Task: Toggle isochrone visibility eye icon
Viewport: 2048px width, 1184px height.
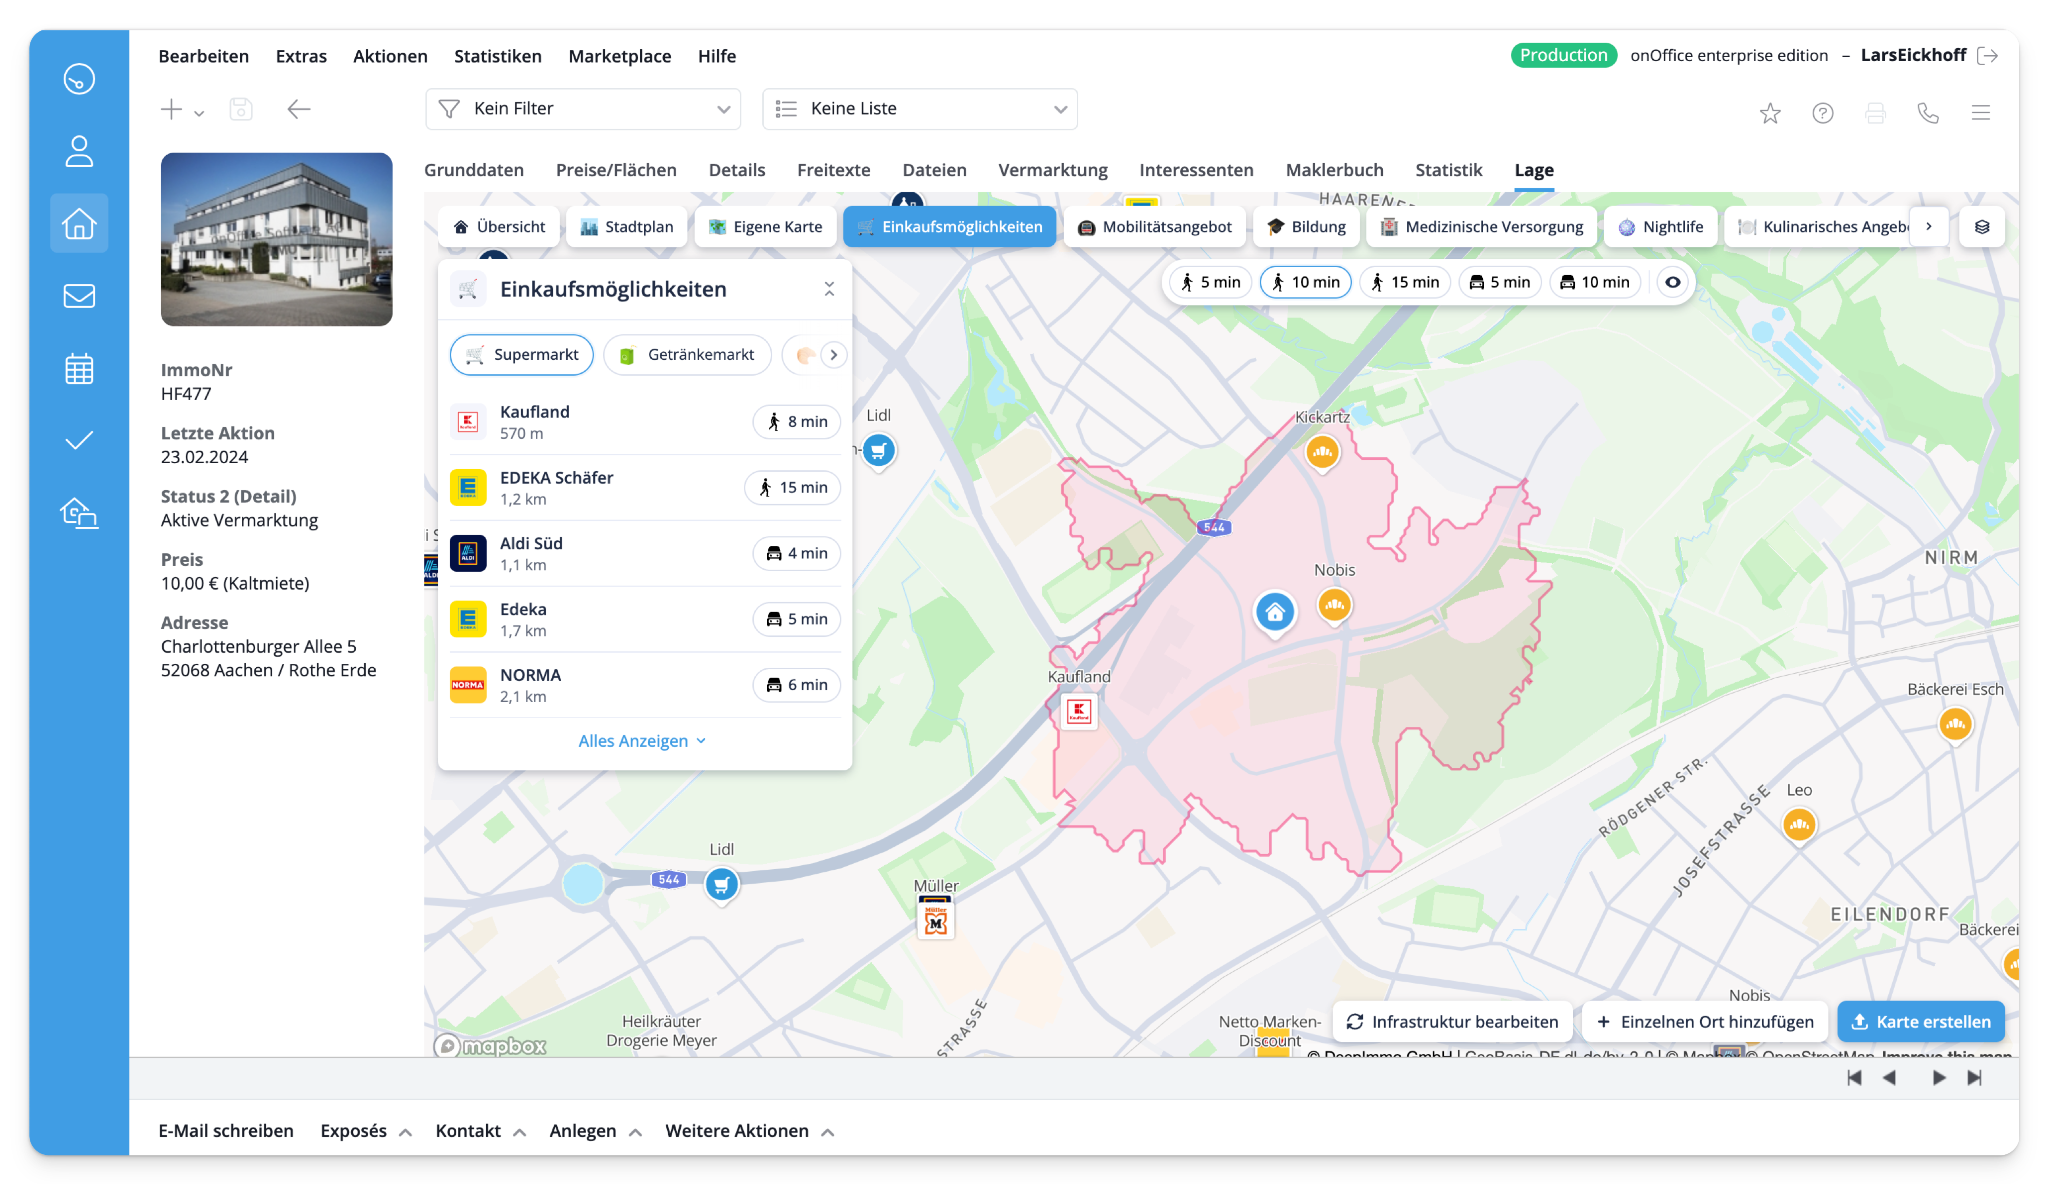Action: (1673, 282)
